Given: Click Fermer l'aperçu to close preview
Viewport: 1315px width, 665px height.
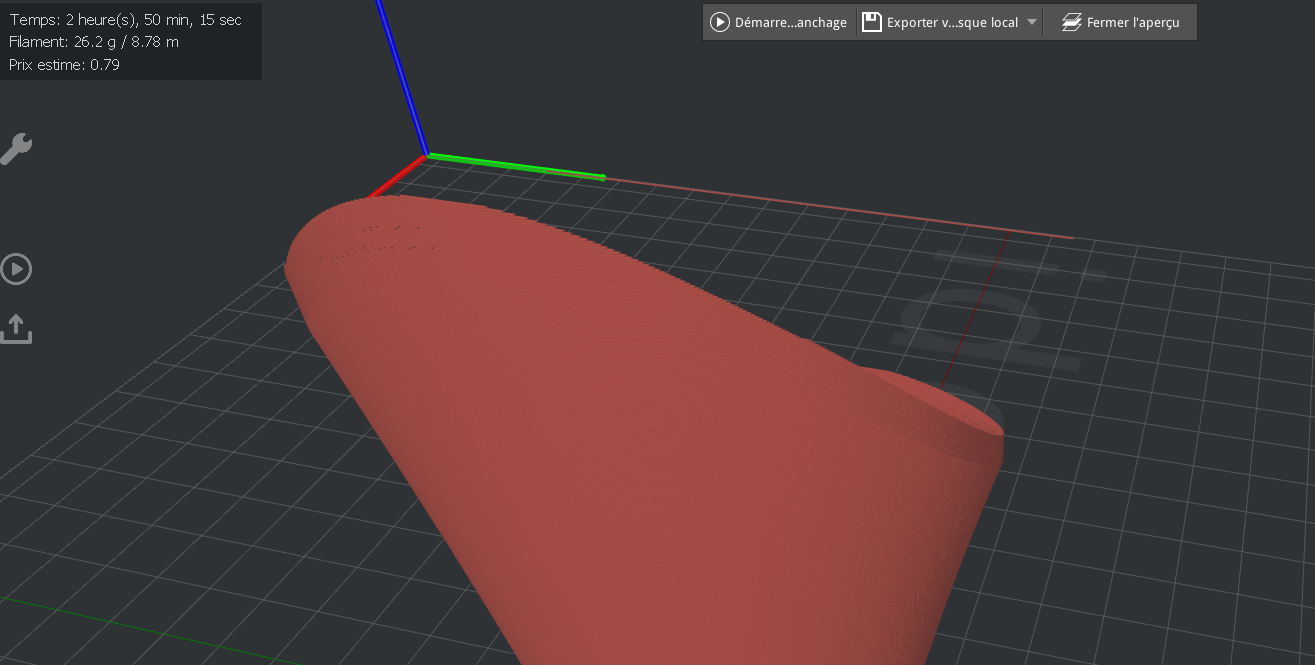Looking at the screenshot, I should [1122, 22].
